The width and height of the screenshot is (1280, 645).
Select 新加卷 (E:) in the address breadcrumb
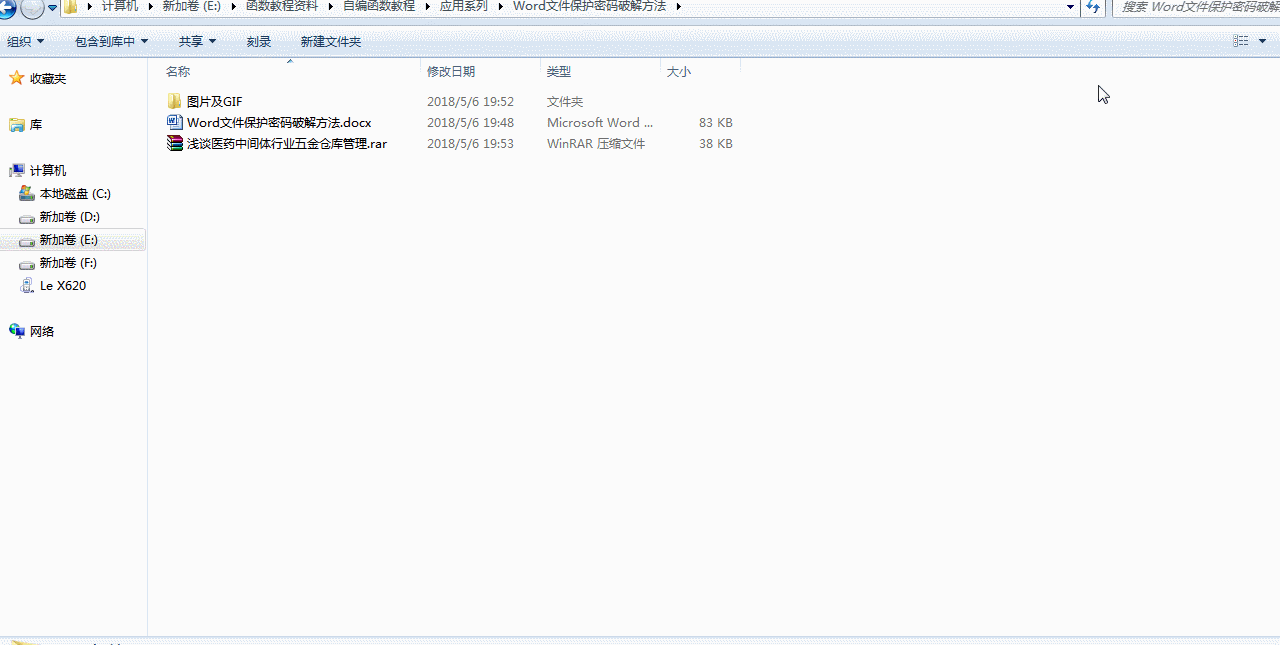[192, 6]
